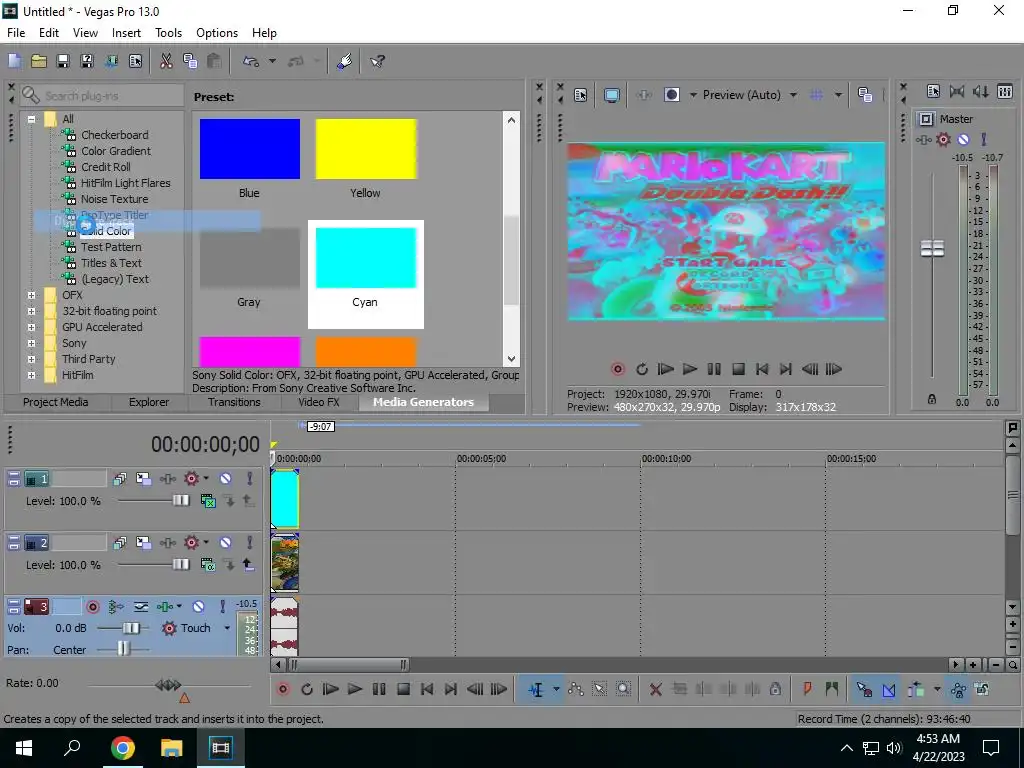1024x768 pixels.
Task: Click the Copy toolbar icon
Action: (x=190, y=61)
